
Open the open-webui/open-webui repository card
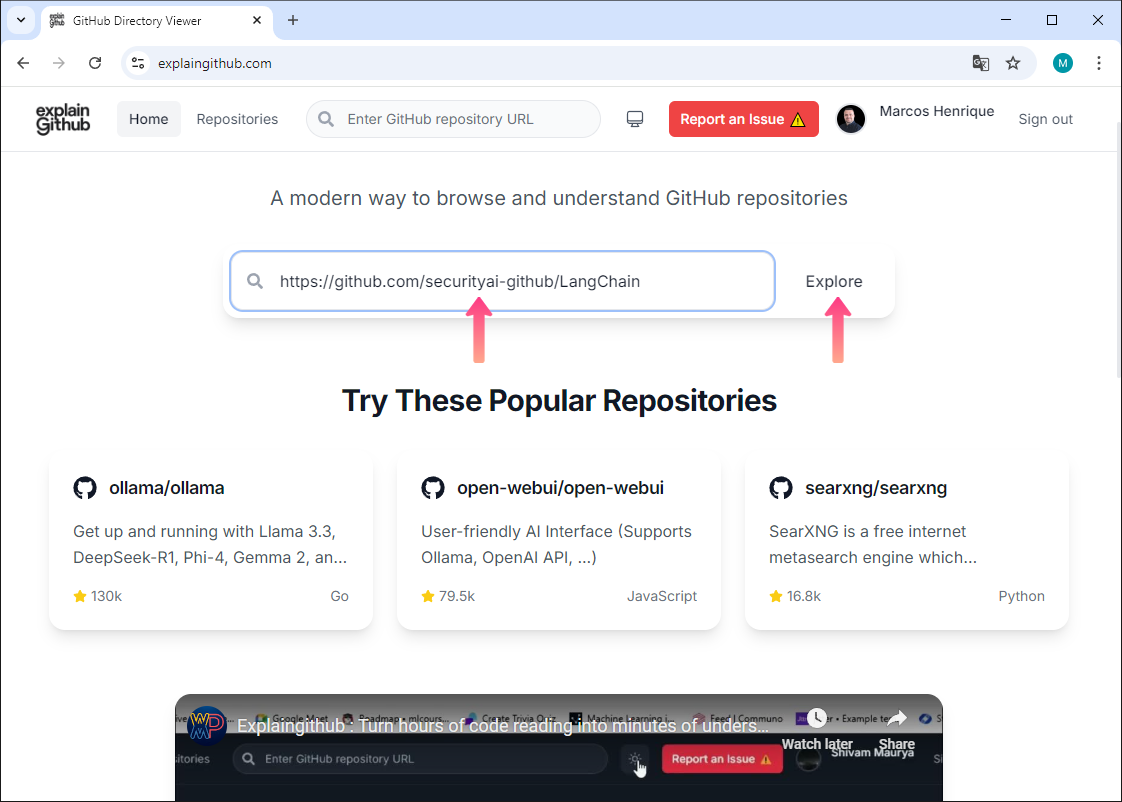pos(559,541)
